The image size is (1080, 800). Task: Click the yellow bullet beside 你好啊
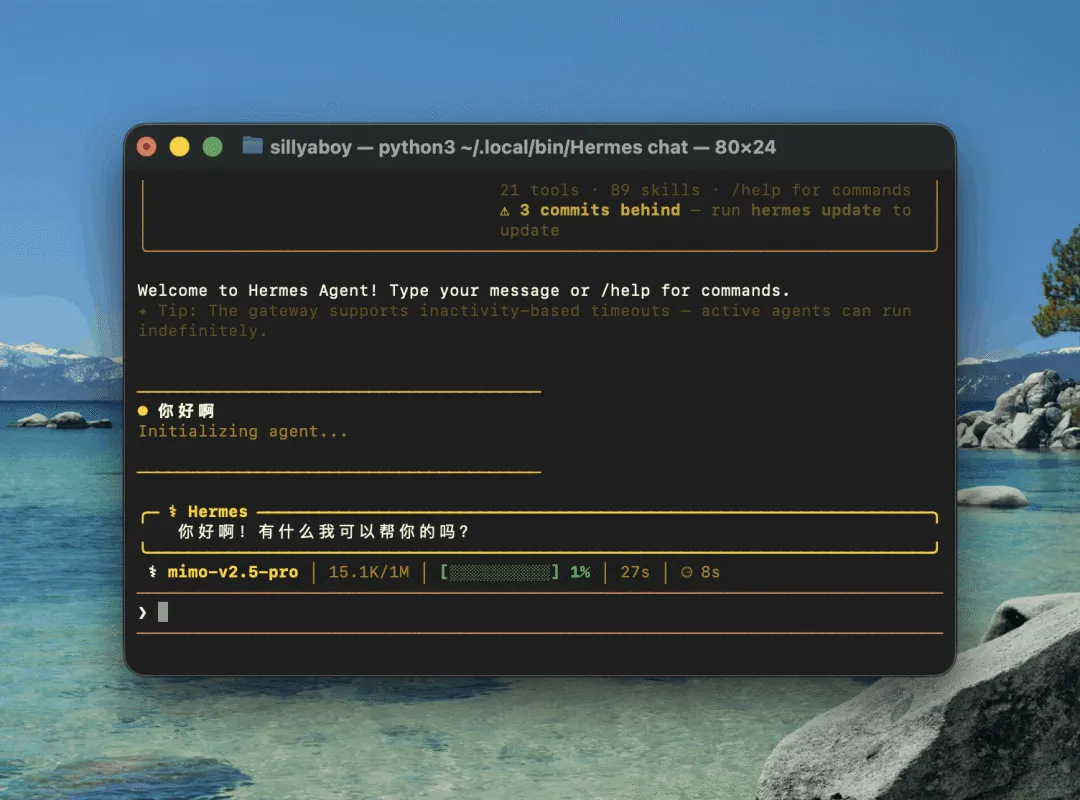(143, 411)
